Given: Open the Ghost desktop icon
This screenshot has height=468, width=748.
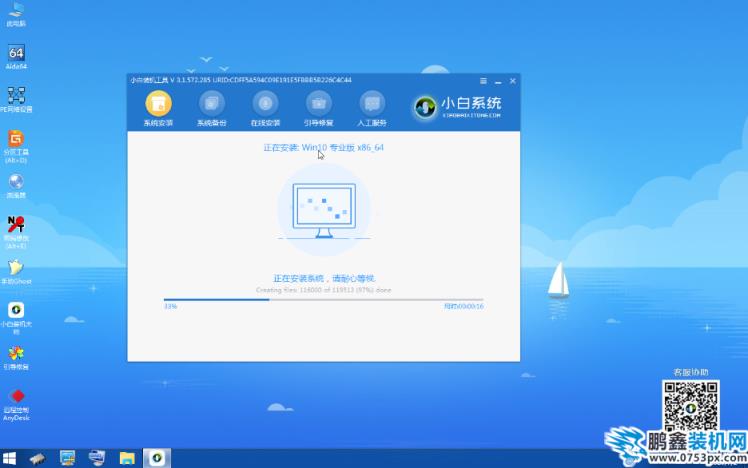Looking at the screenshot, I should click(x=16, y=272).
